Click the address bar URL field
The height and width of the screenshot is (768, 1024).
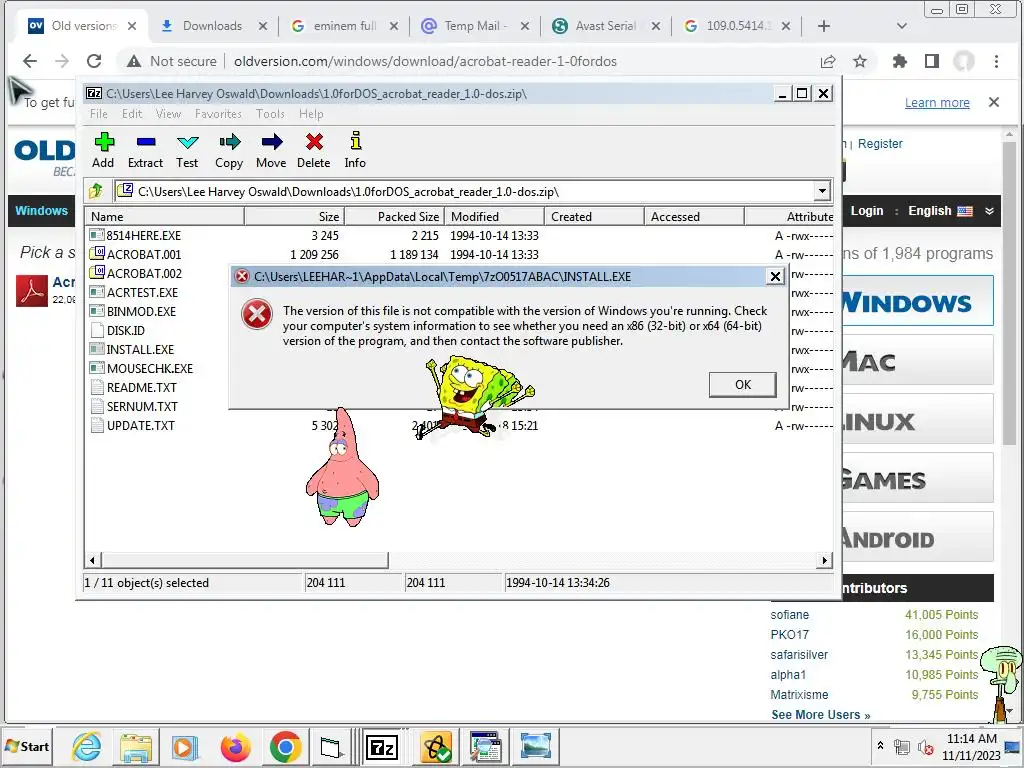pyautogui.click(x=424, y=61)
